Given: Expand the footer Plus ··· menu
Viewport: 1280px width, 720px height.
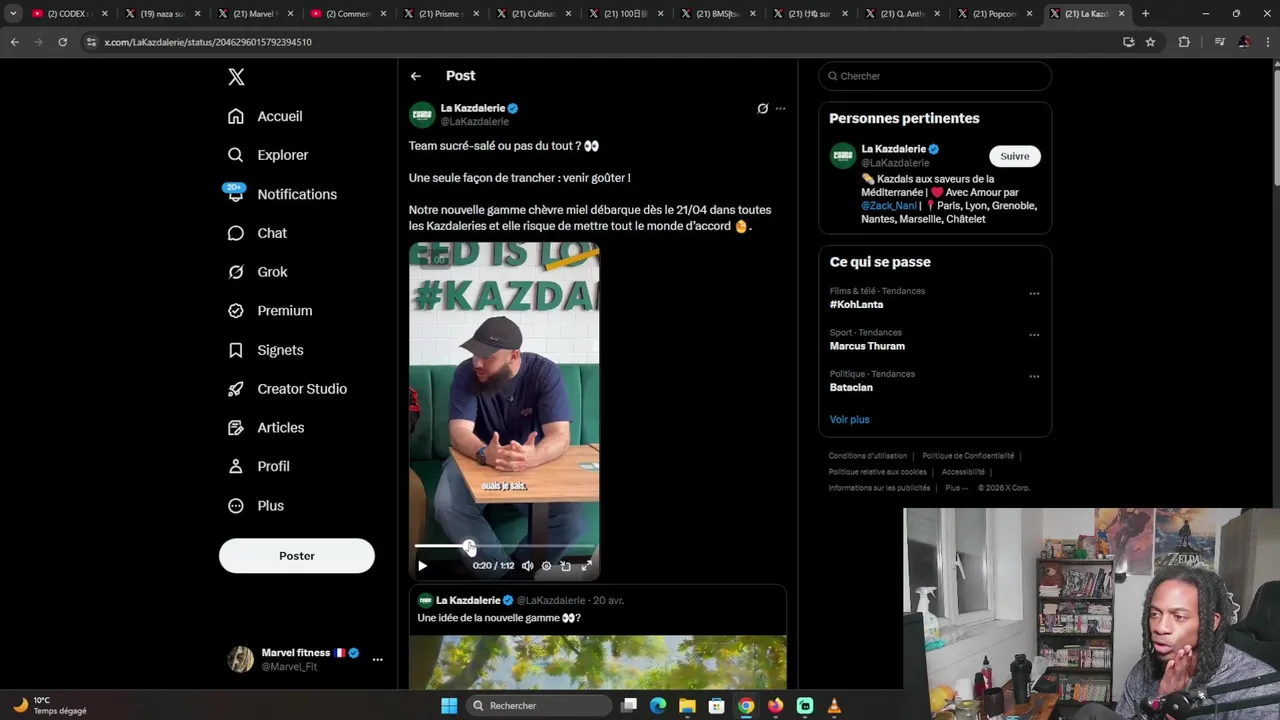Looking at the screenshot, I should click(956, 488).
